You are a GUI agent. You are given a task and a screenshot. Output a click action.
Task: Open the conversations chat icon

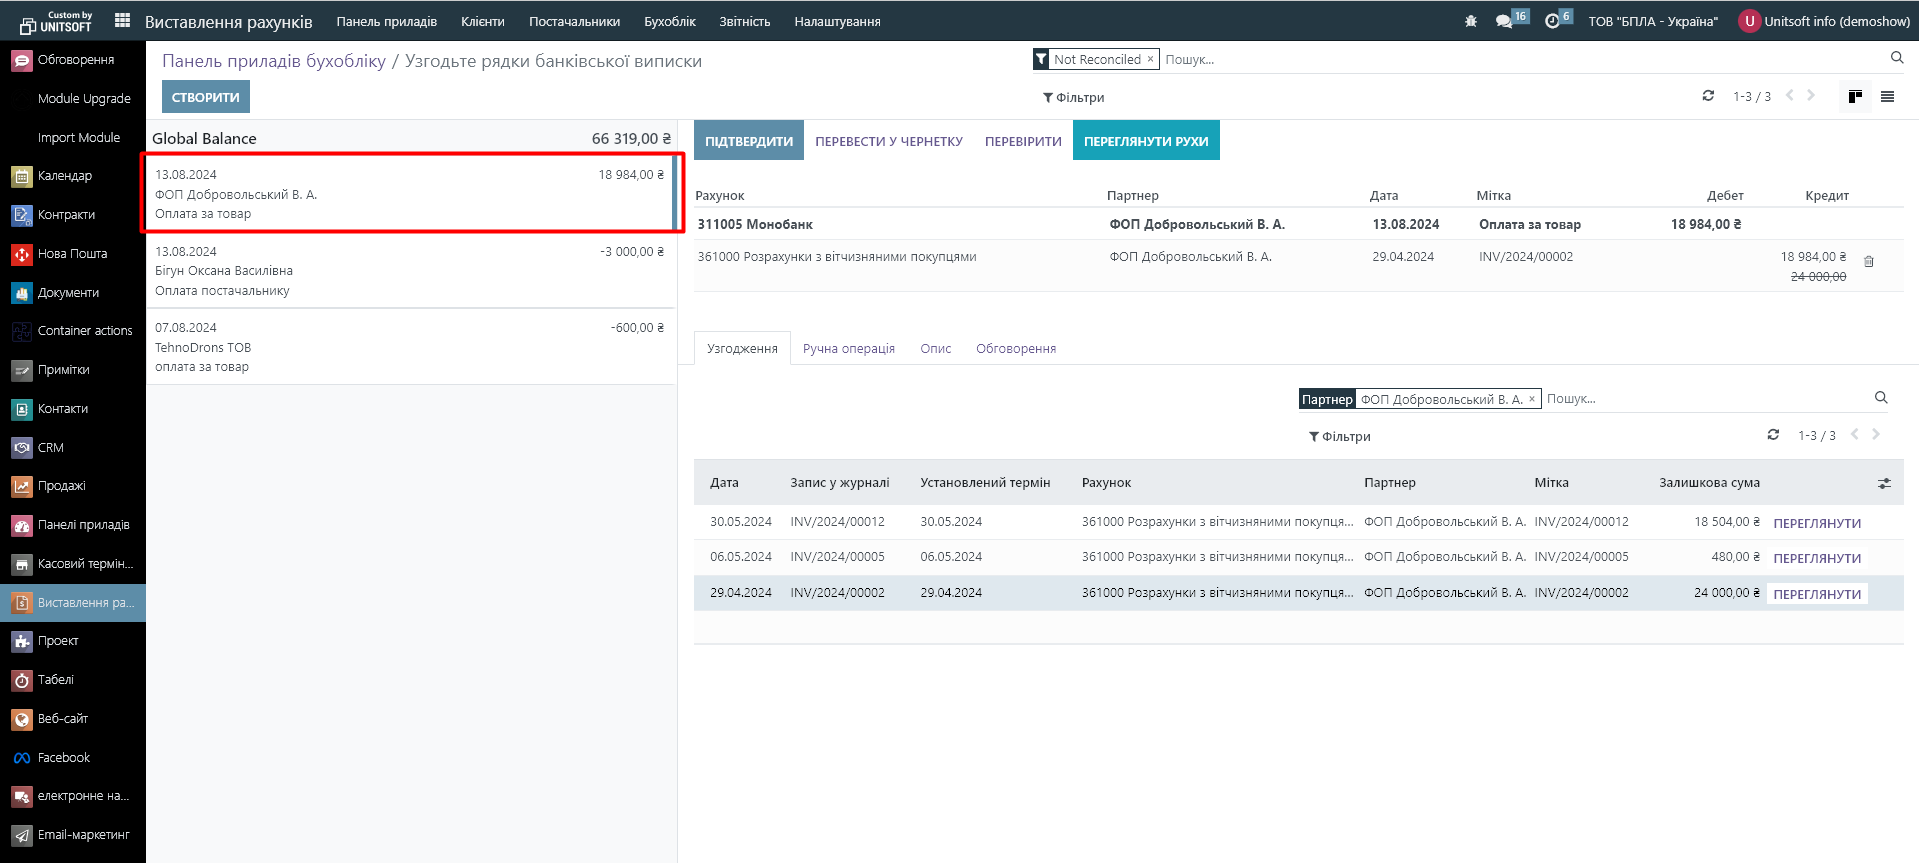point(1504,21)
